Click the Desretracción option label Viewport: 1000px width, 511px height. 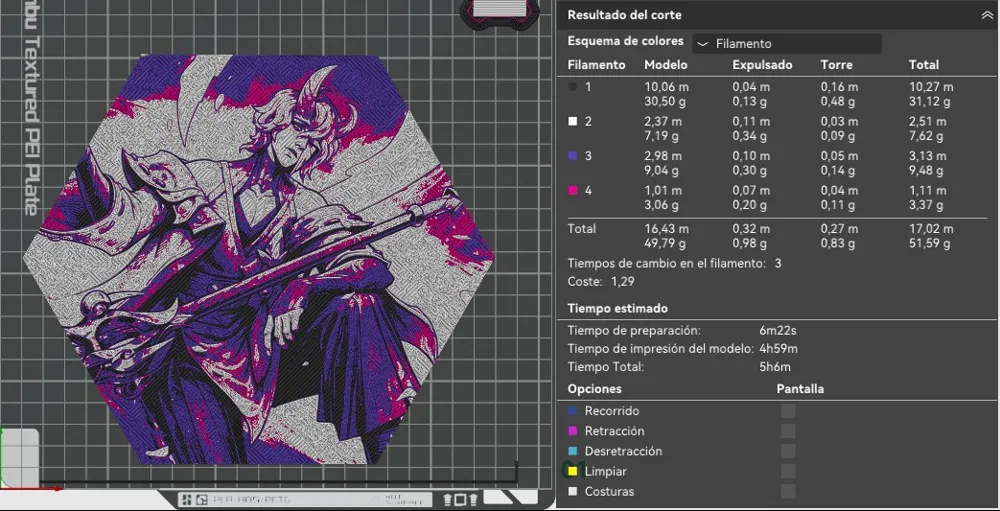(623, 452)
